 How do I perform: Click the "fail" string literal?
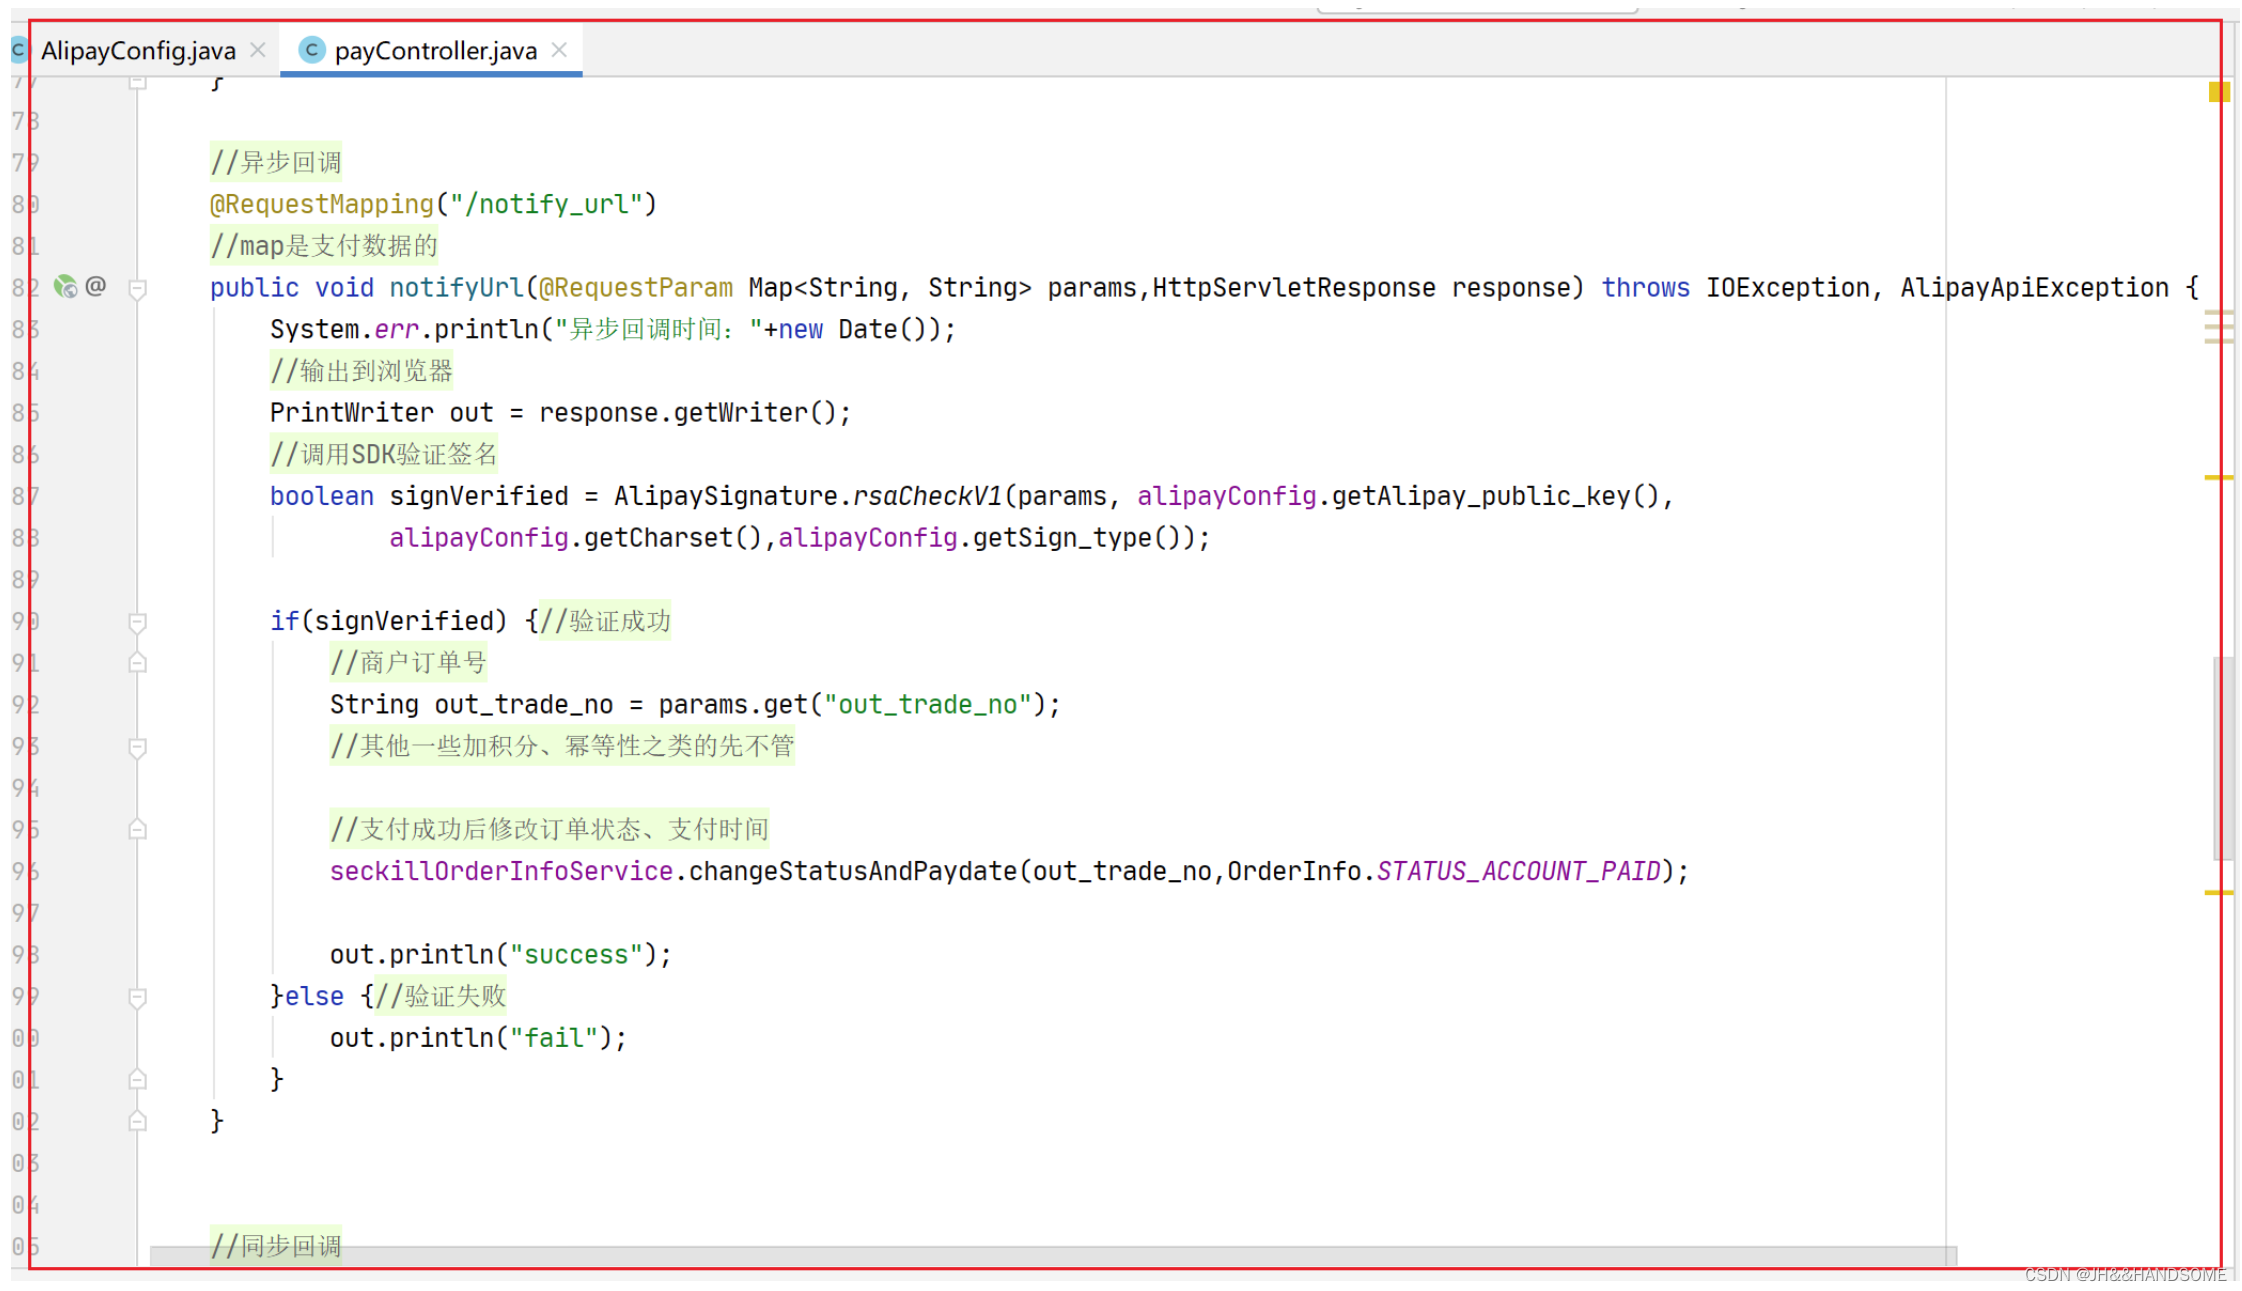[554, 1038]
